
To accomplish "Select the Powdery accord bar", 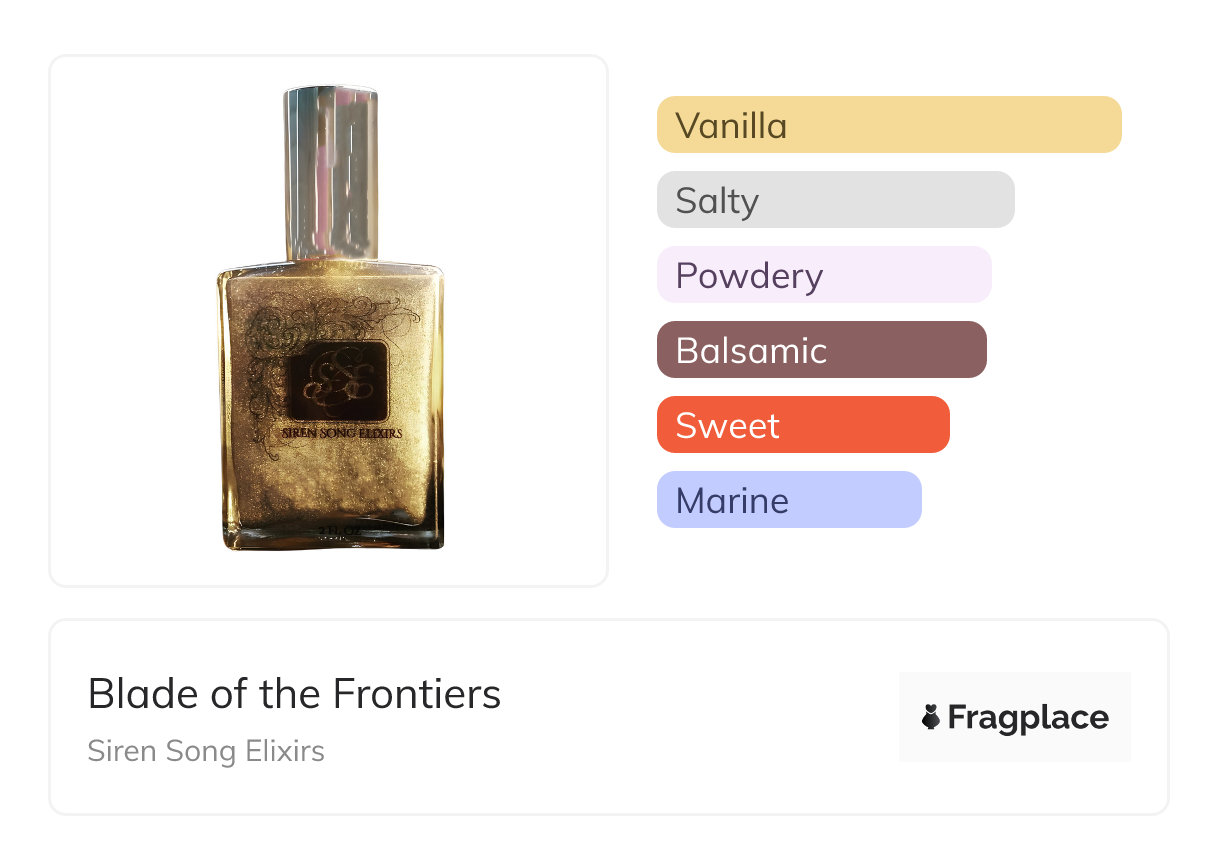I will click(x=824, y=275).
